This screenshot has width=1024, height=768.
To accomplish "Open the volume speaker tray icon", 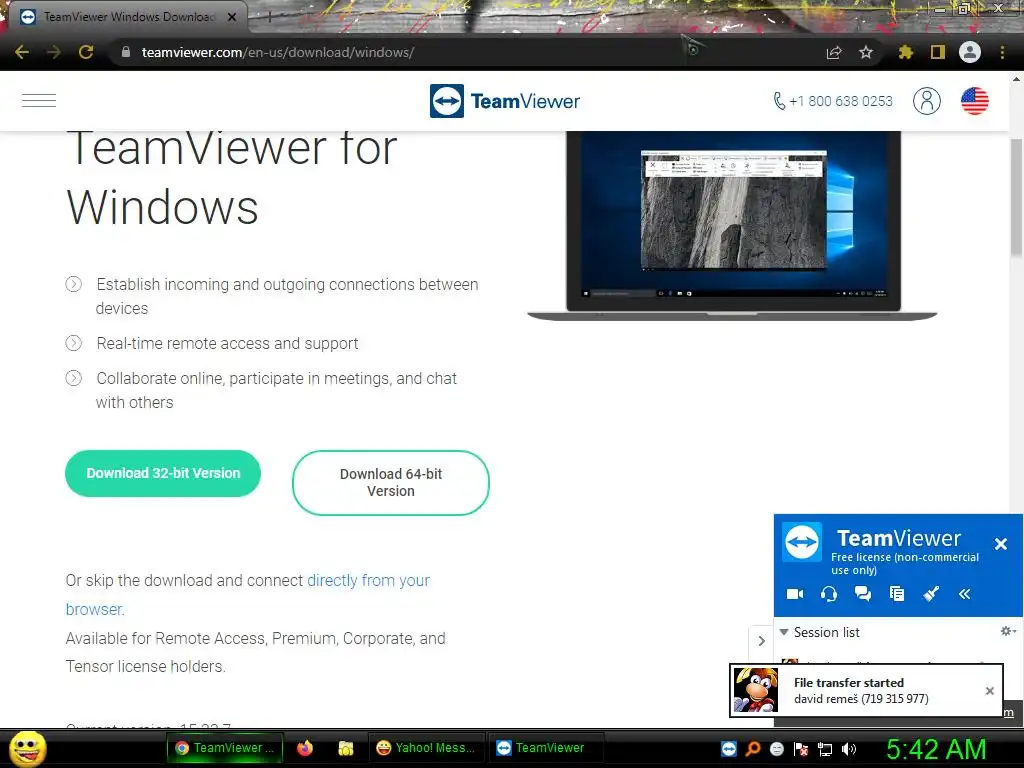I will coord(849,749).
